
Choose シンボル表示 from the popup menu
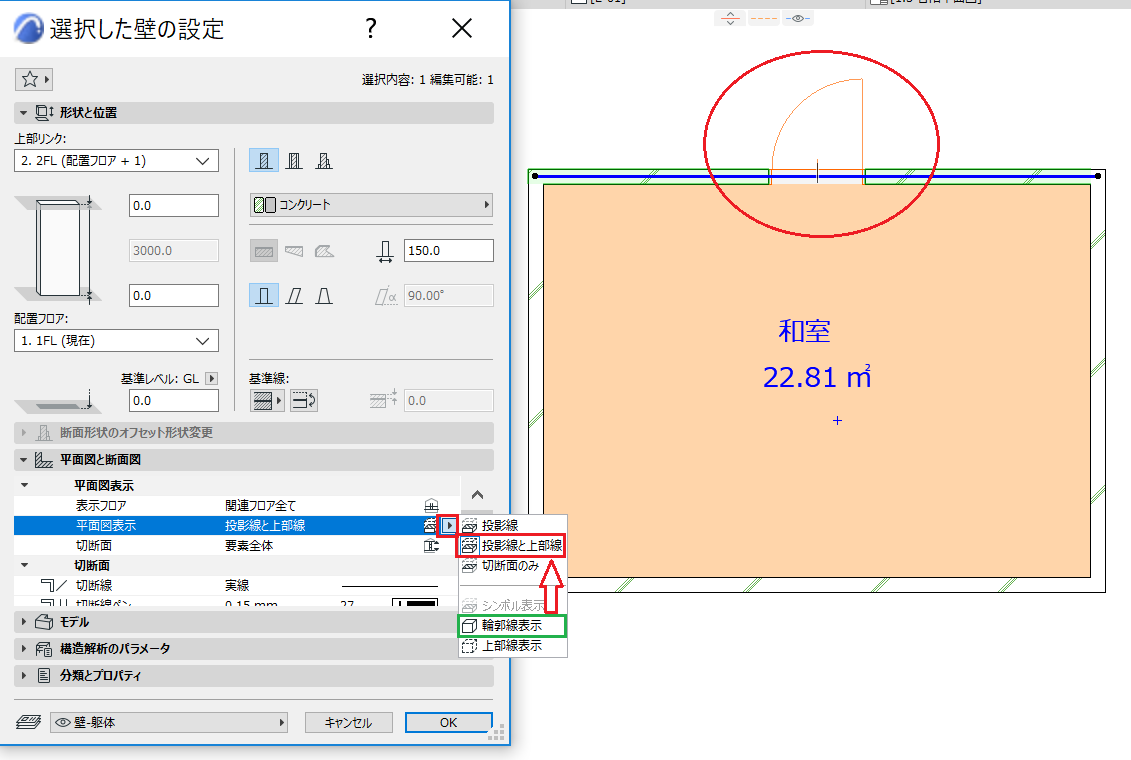[513, 606]
